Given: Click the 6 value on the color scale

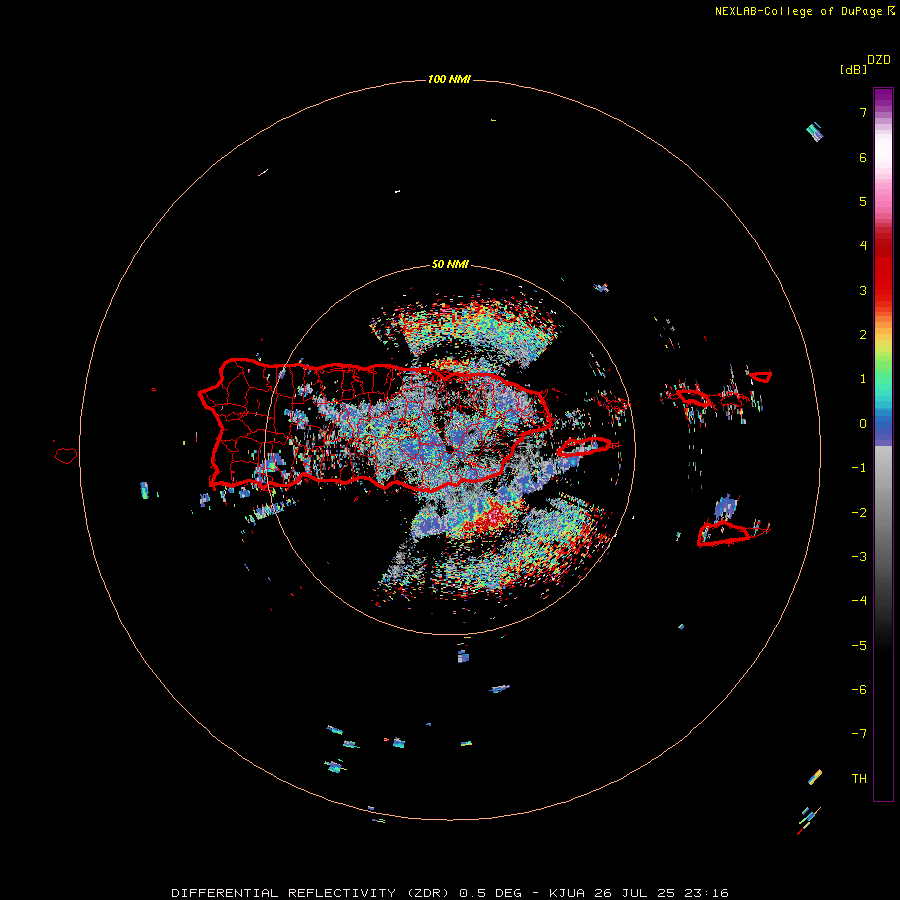Looking at the screenshot, I should (x=863, y=157).
